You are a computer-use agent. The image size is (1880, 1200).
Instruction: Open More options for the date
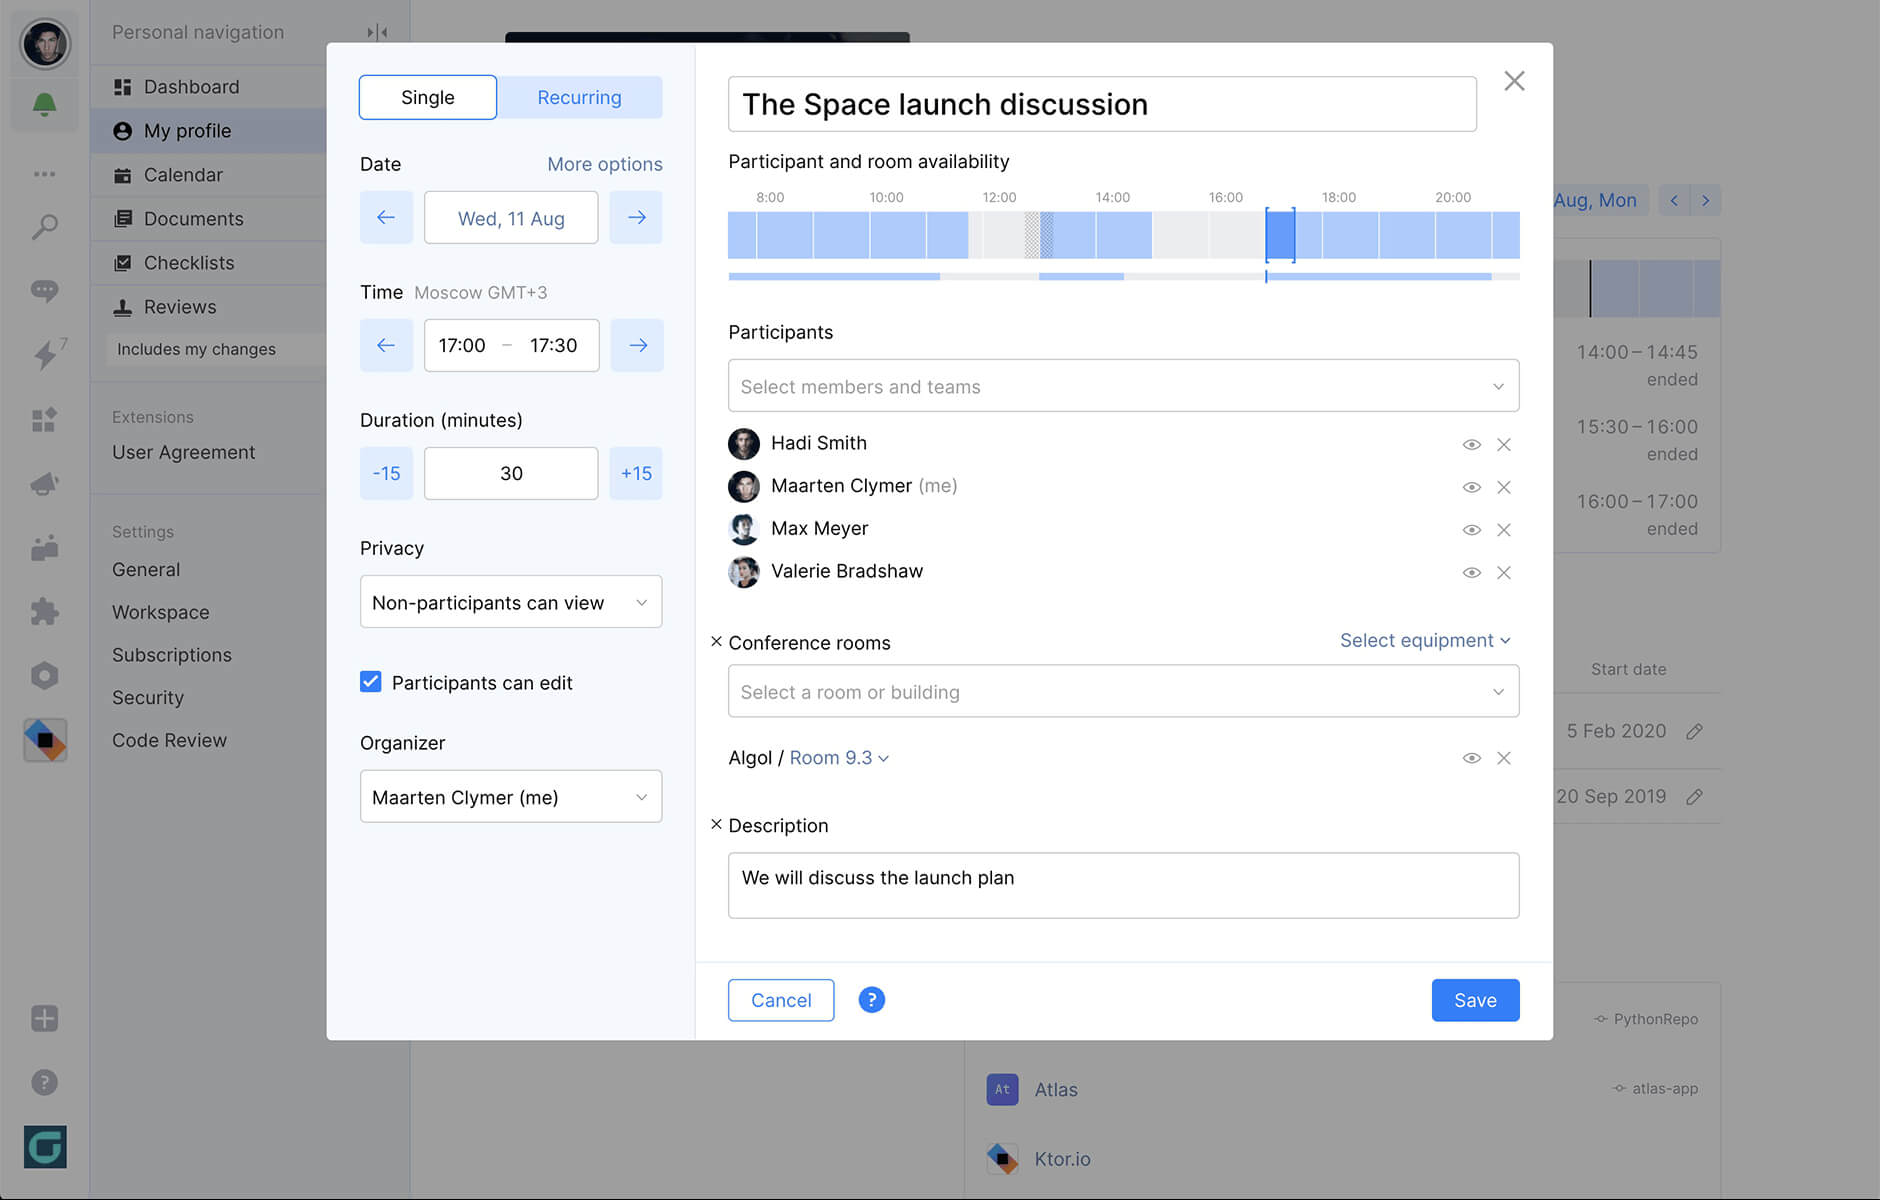click(x=604, y=163)
